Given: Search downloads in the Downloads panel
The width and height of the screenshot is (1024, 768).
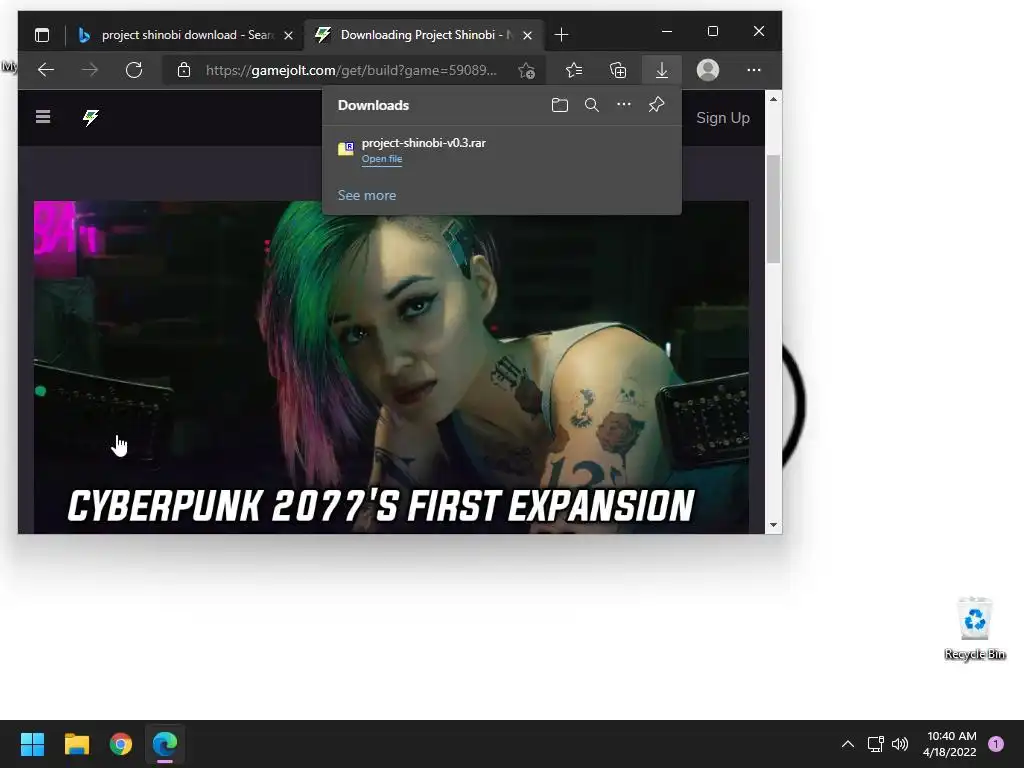Looking at the screenshot, I should tap(592, 105).
